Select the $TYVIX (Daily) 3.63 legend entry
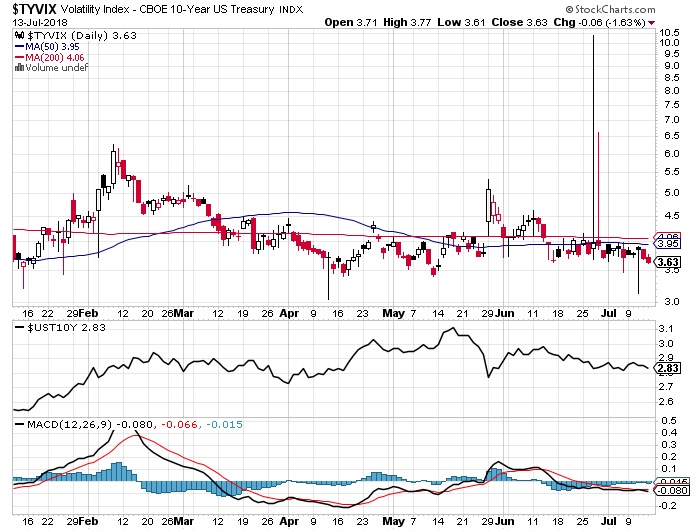Image resolution: width=697 pixels, height=532 pixels. (82, 36)
